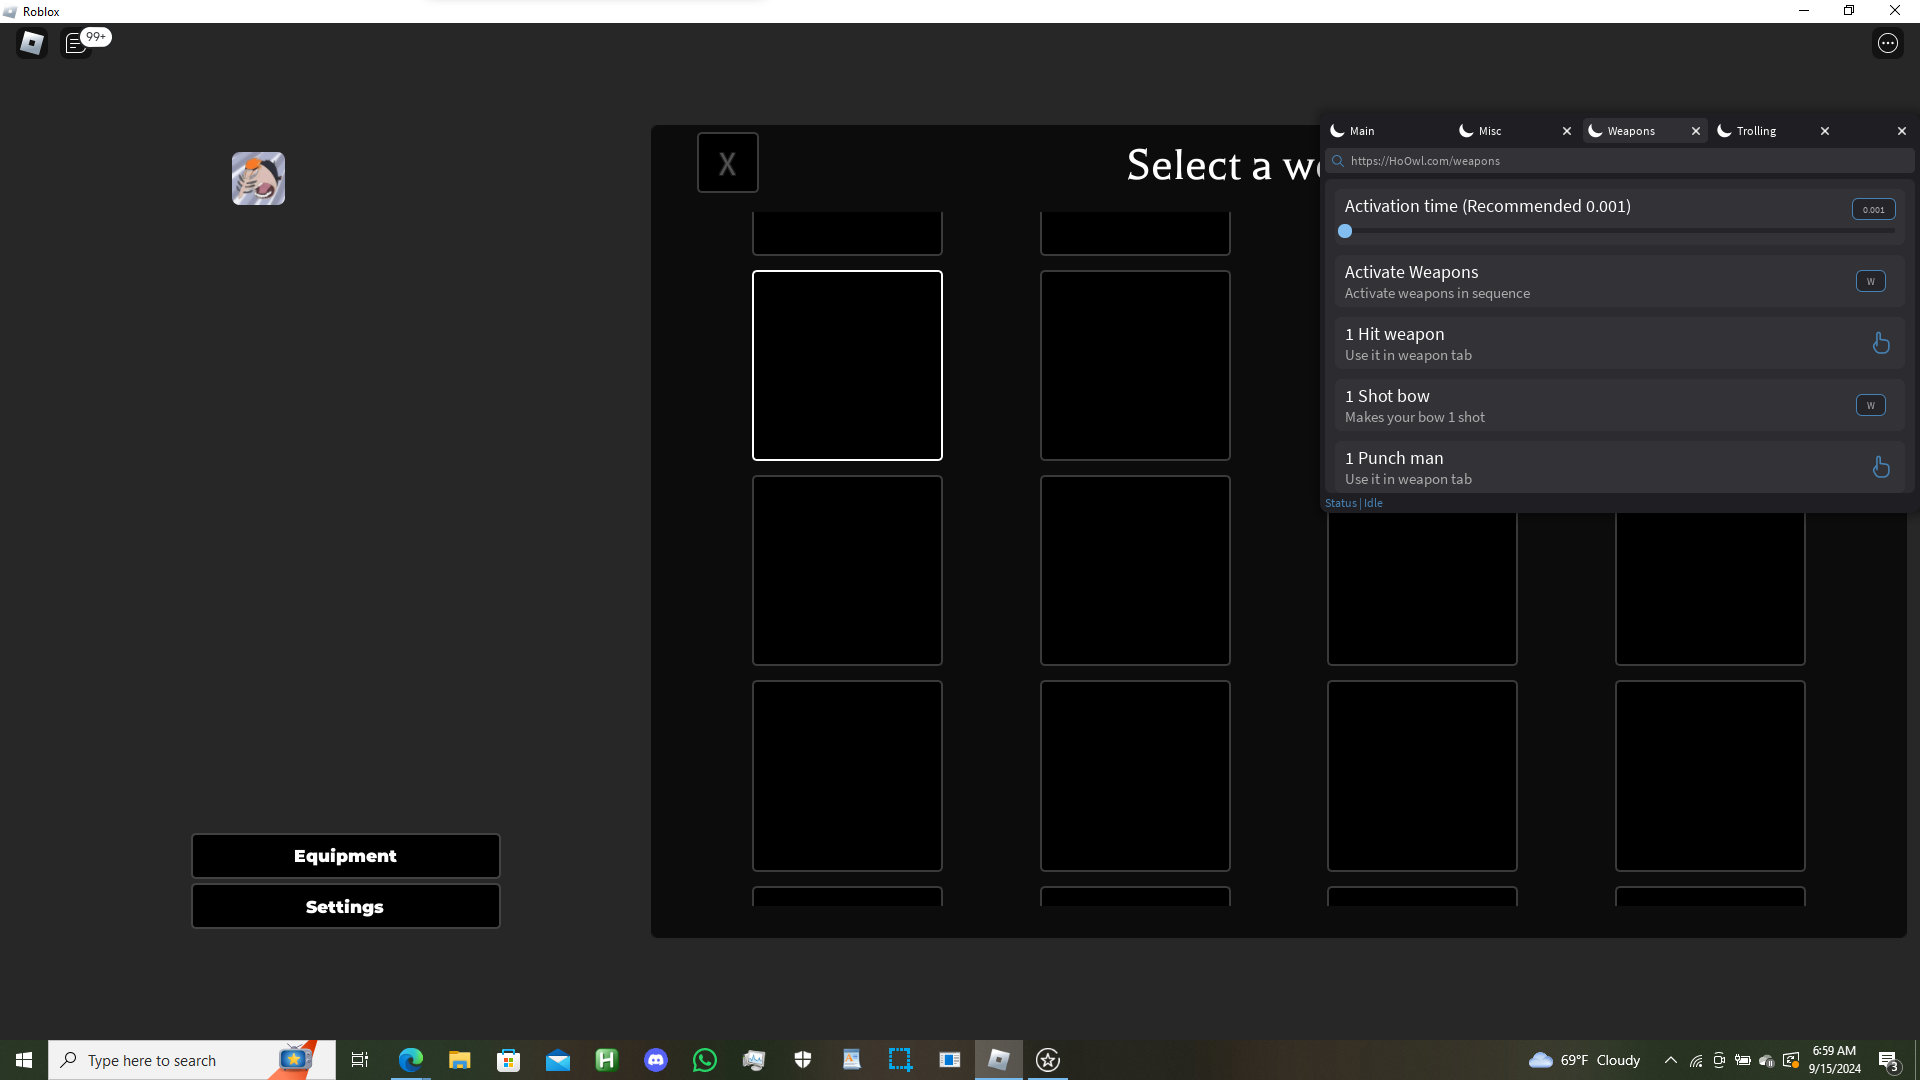Viewport: 1920px width, 1080px height.
Task: Switch to the Trolling tab
Action: click(x=1756, y=131)
